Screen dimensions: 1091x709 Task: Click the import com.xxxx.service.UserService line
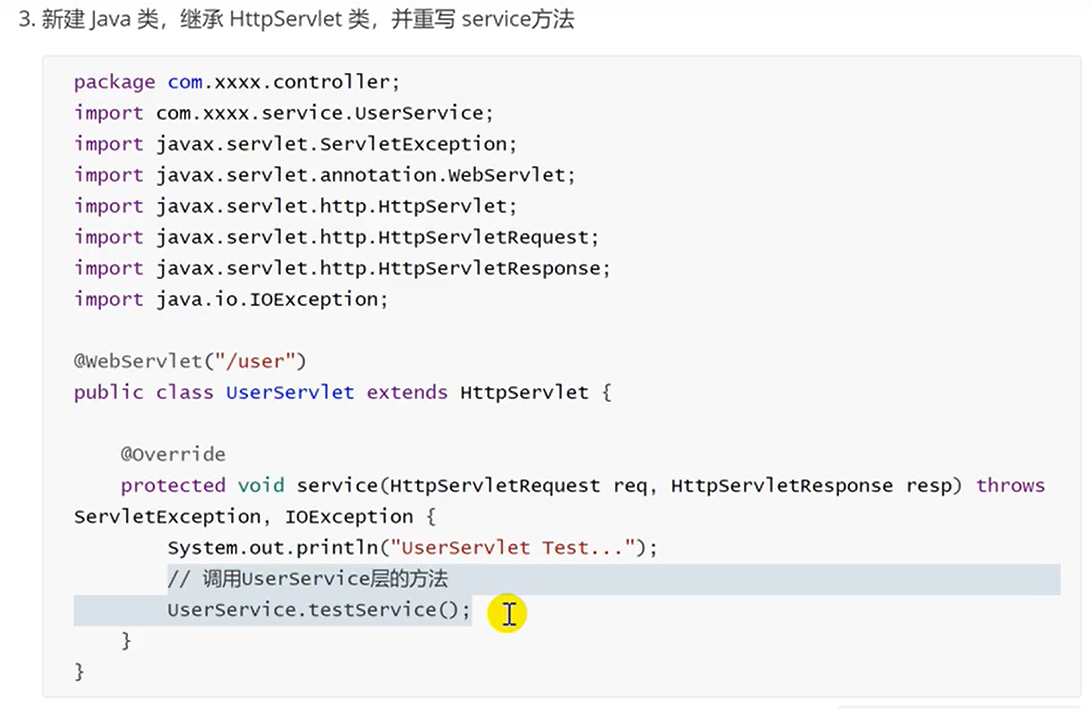click(283, 113)
